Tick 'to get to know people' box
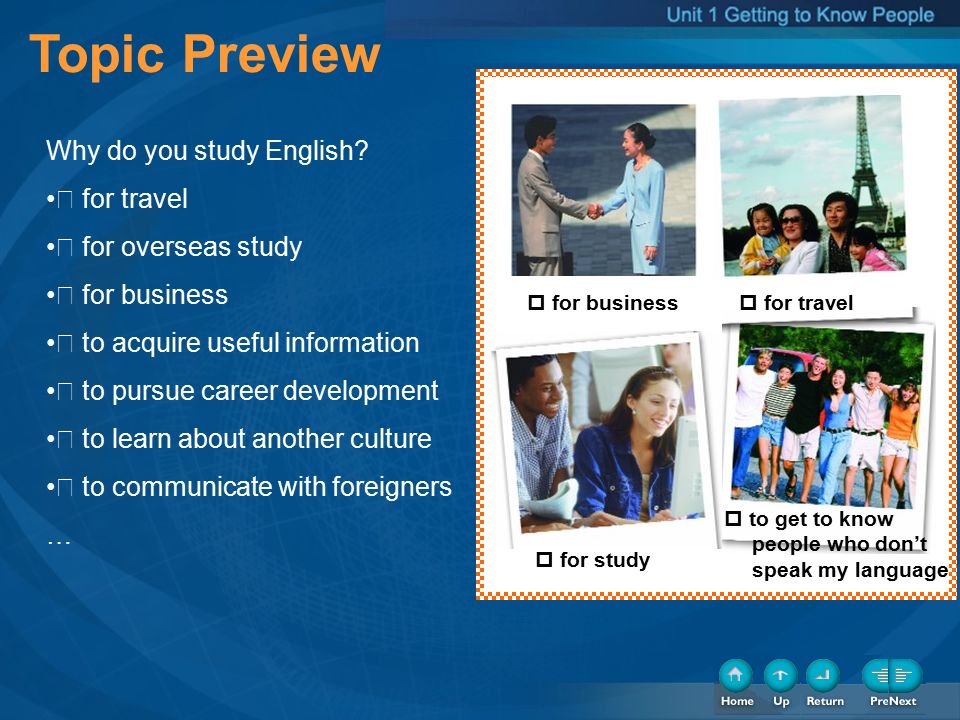Viewport: 960px width, 720px height. [x=733, y=519]
